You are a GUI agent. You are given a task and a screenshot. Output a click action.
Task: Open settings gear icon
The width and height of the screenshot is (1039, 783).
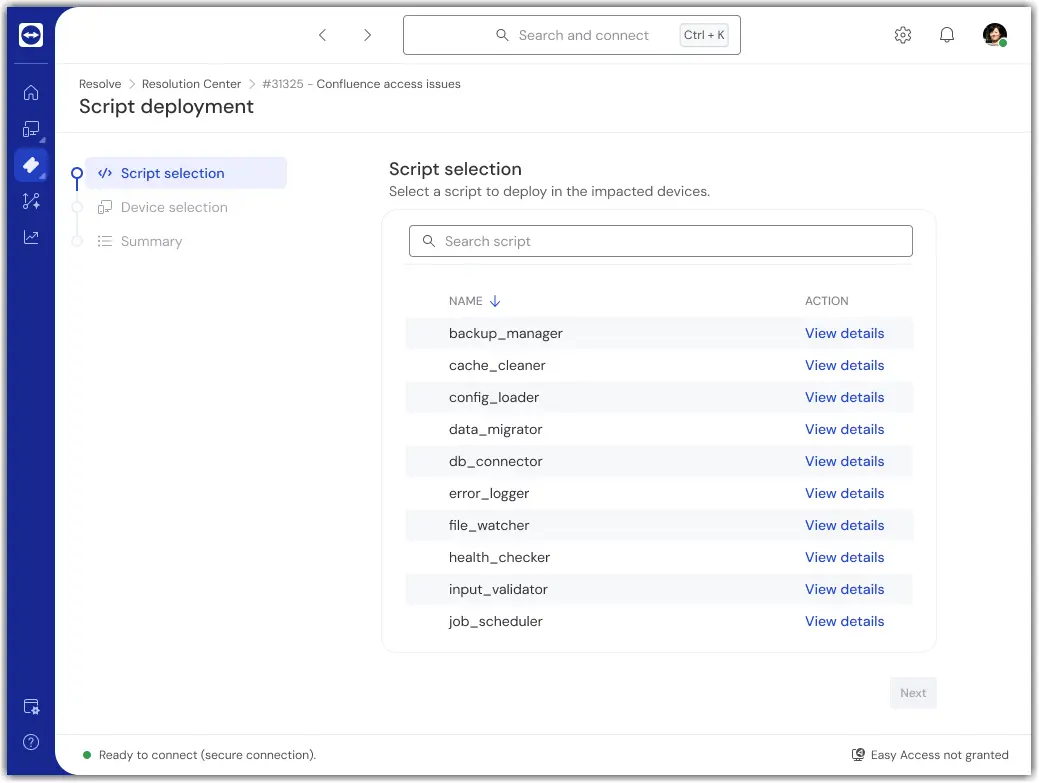click(902, 35)
